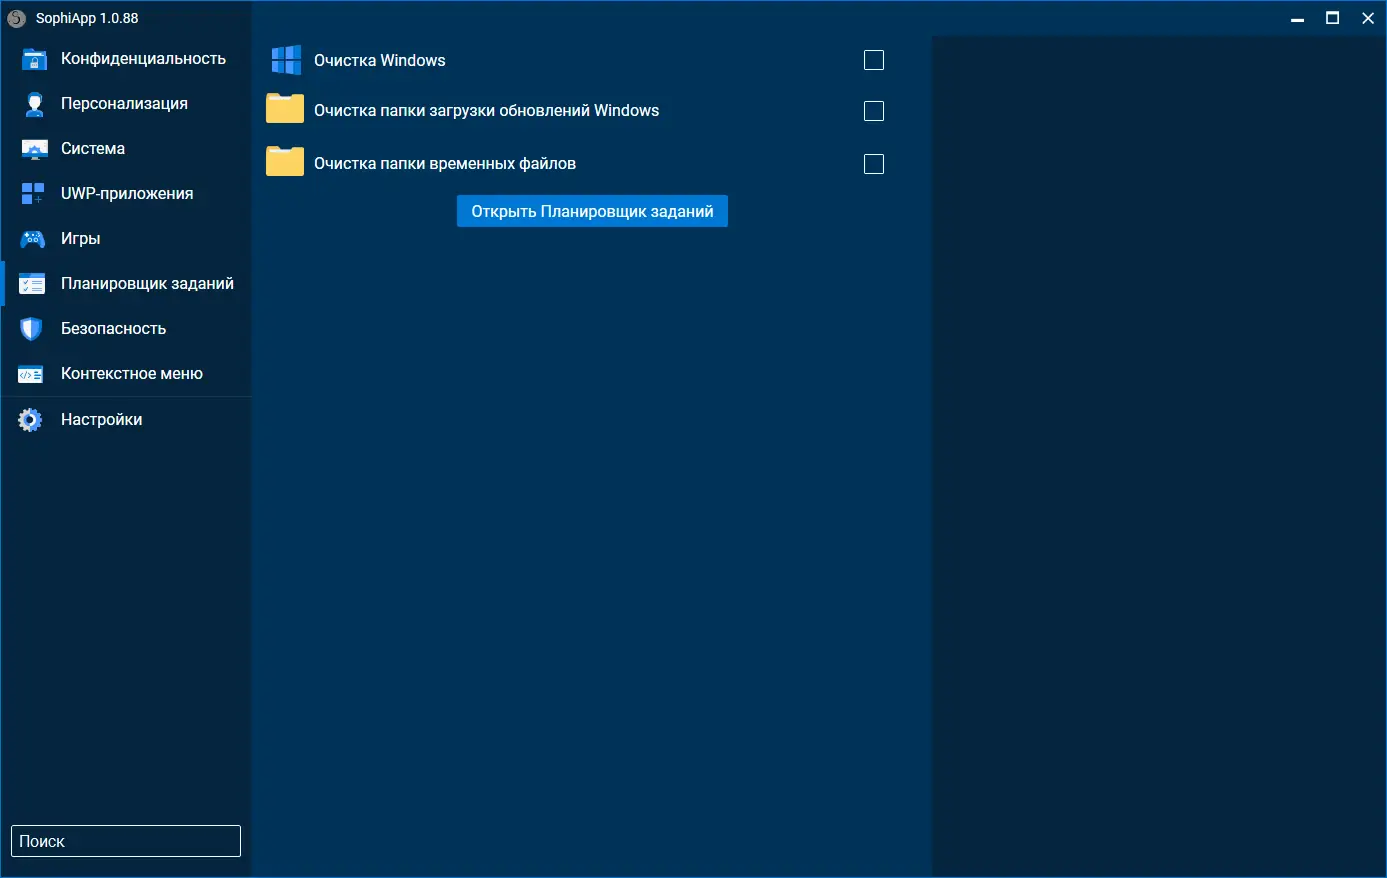1387x878 pixels.
Task: Focus the Поиск search field
Action: 126,841
